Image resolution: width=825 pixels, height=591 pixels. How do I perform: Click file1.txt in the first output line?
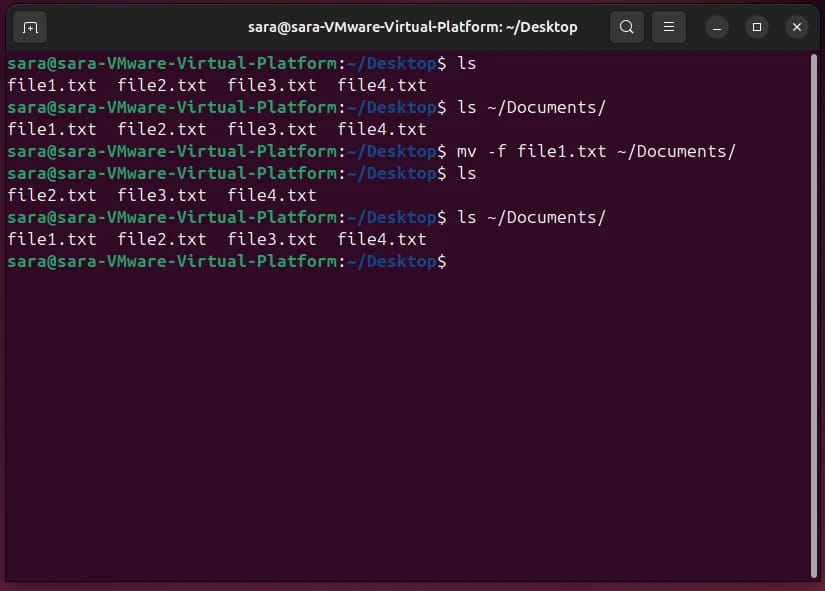52,86
